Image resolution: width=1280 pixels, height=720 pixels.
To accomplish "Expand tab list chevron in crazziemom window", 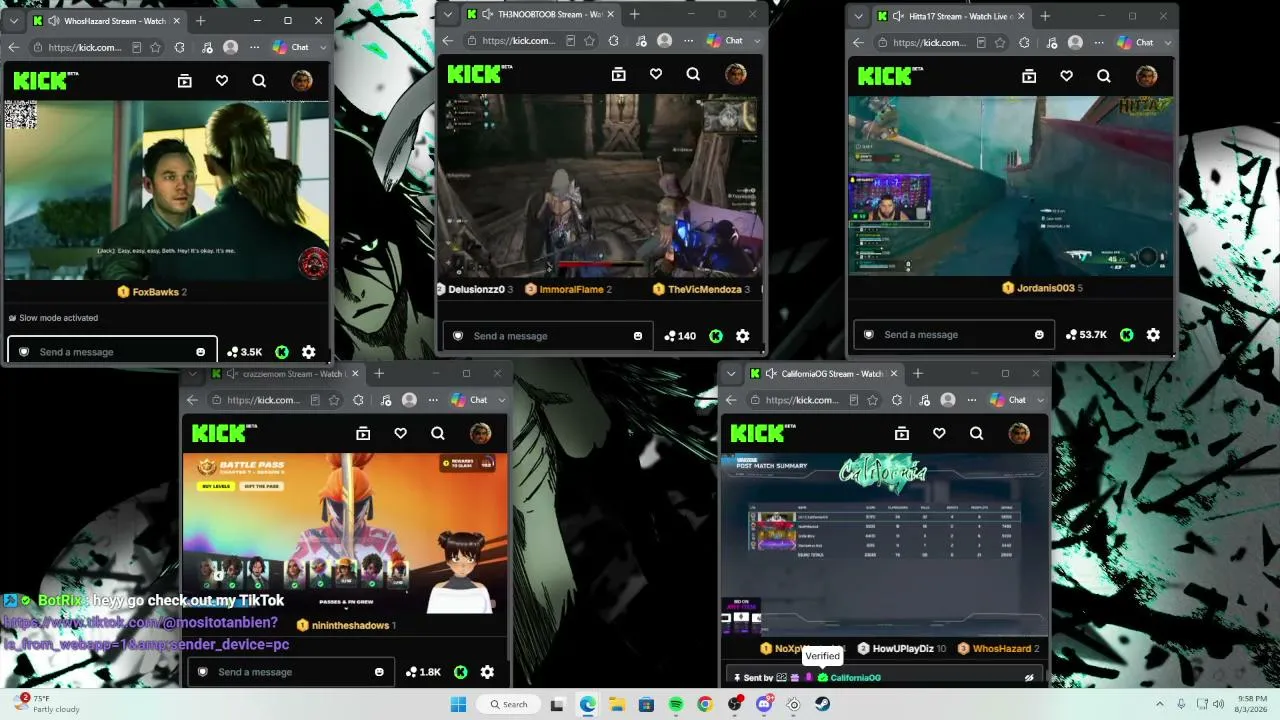I will pyautogui.click(x=194, y=374).
